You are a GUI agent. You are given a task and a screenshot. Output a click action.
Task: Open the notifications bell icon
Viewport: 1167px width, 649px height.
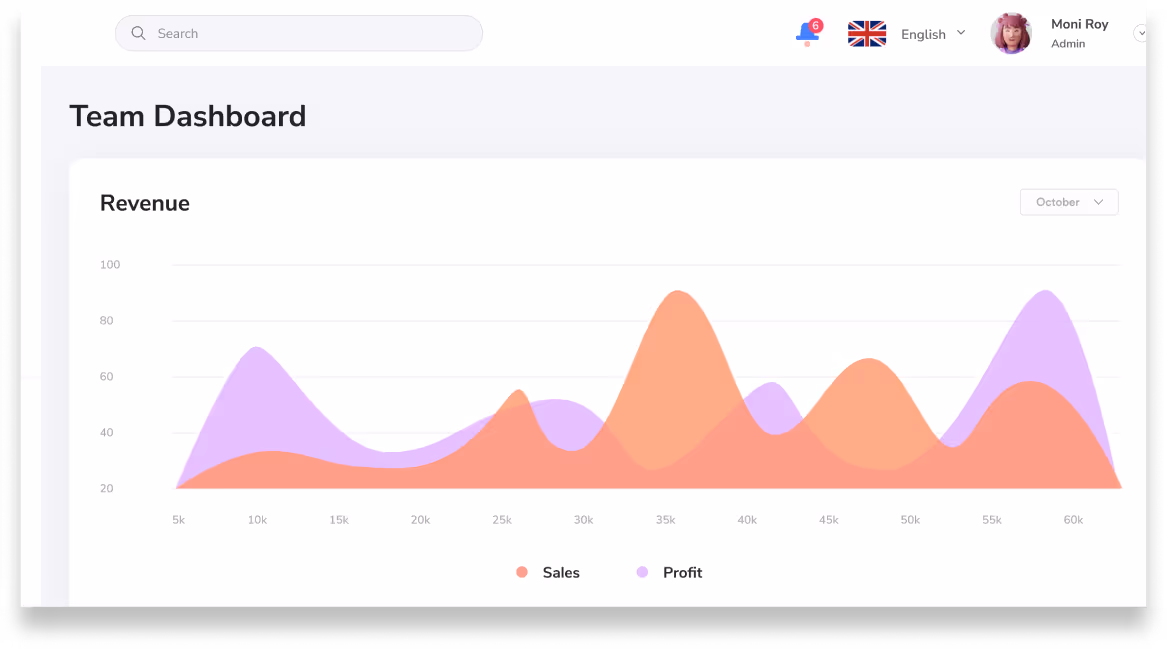click(x=805, y=35)
